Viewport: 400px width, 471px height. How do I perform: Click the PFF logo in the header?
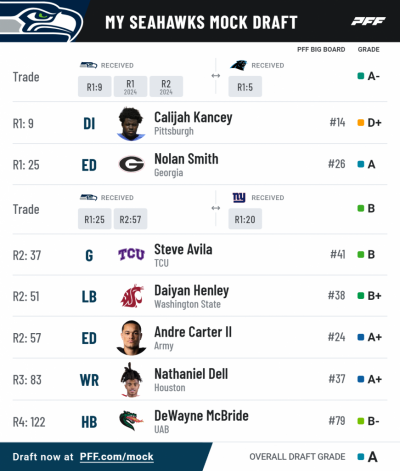(368, 21)
